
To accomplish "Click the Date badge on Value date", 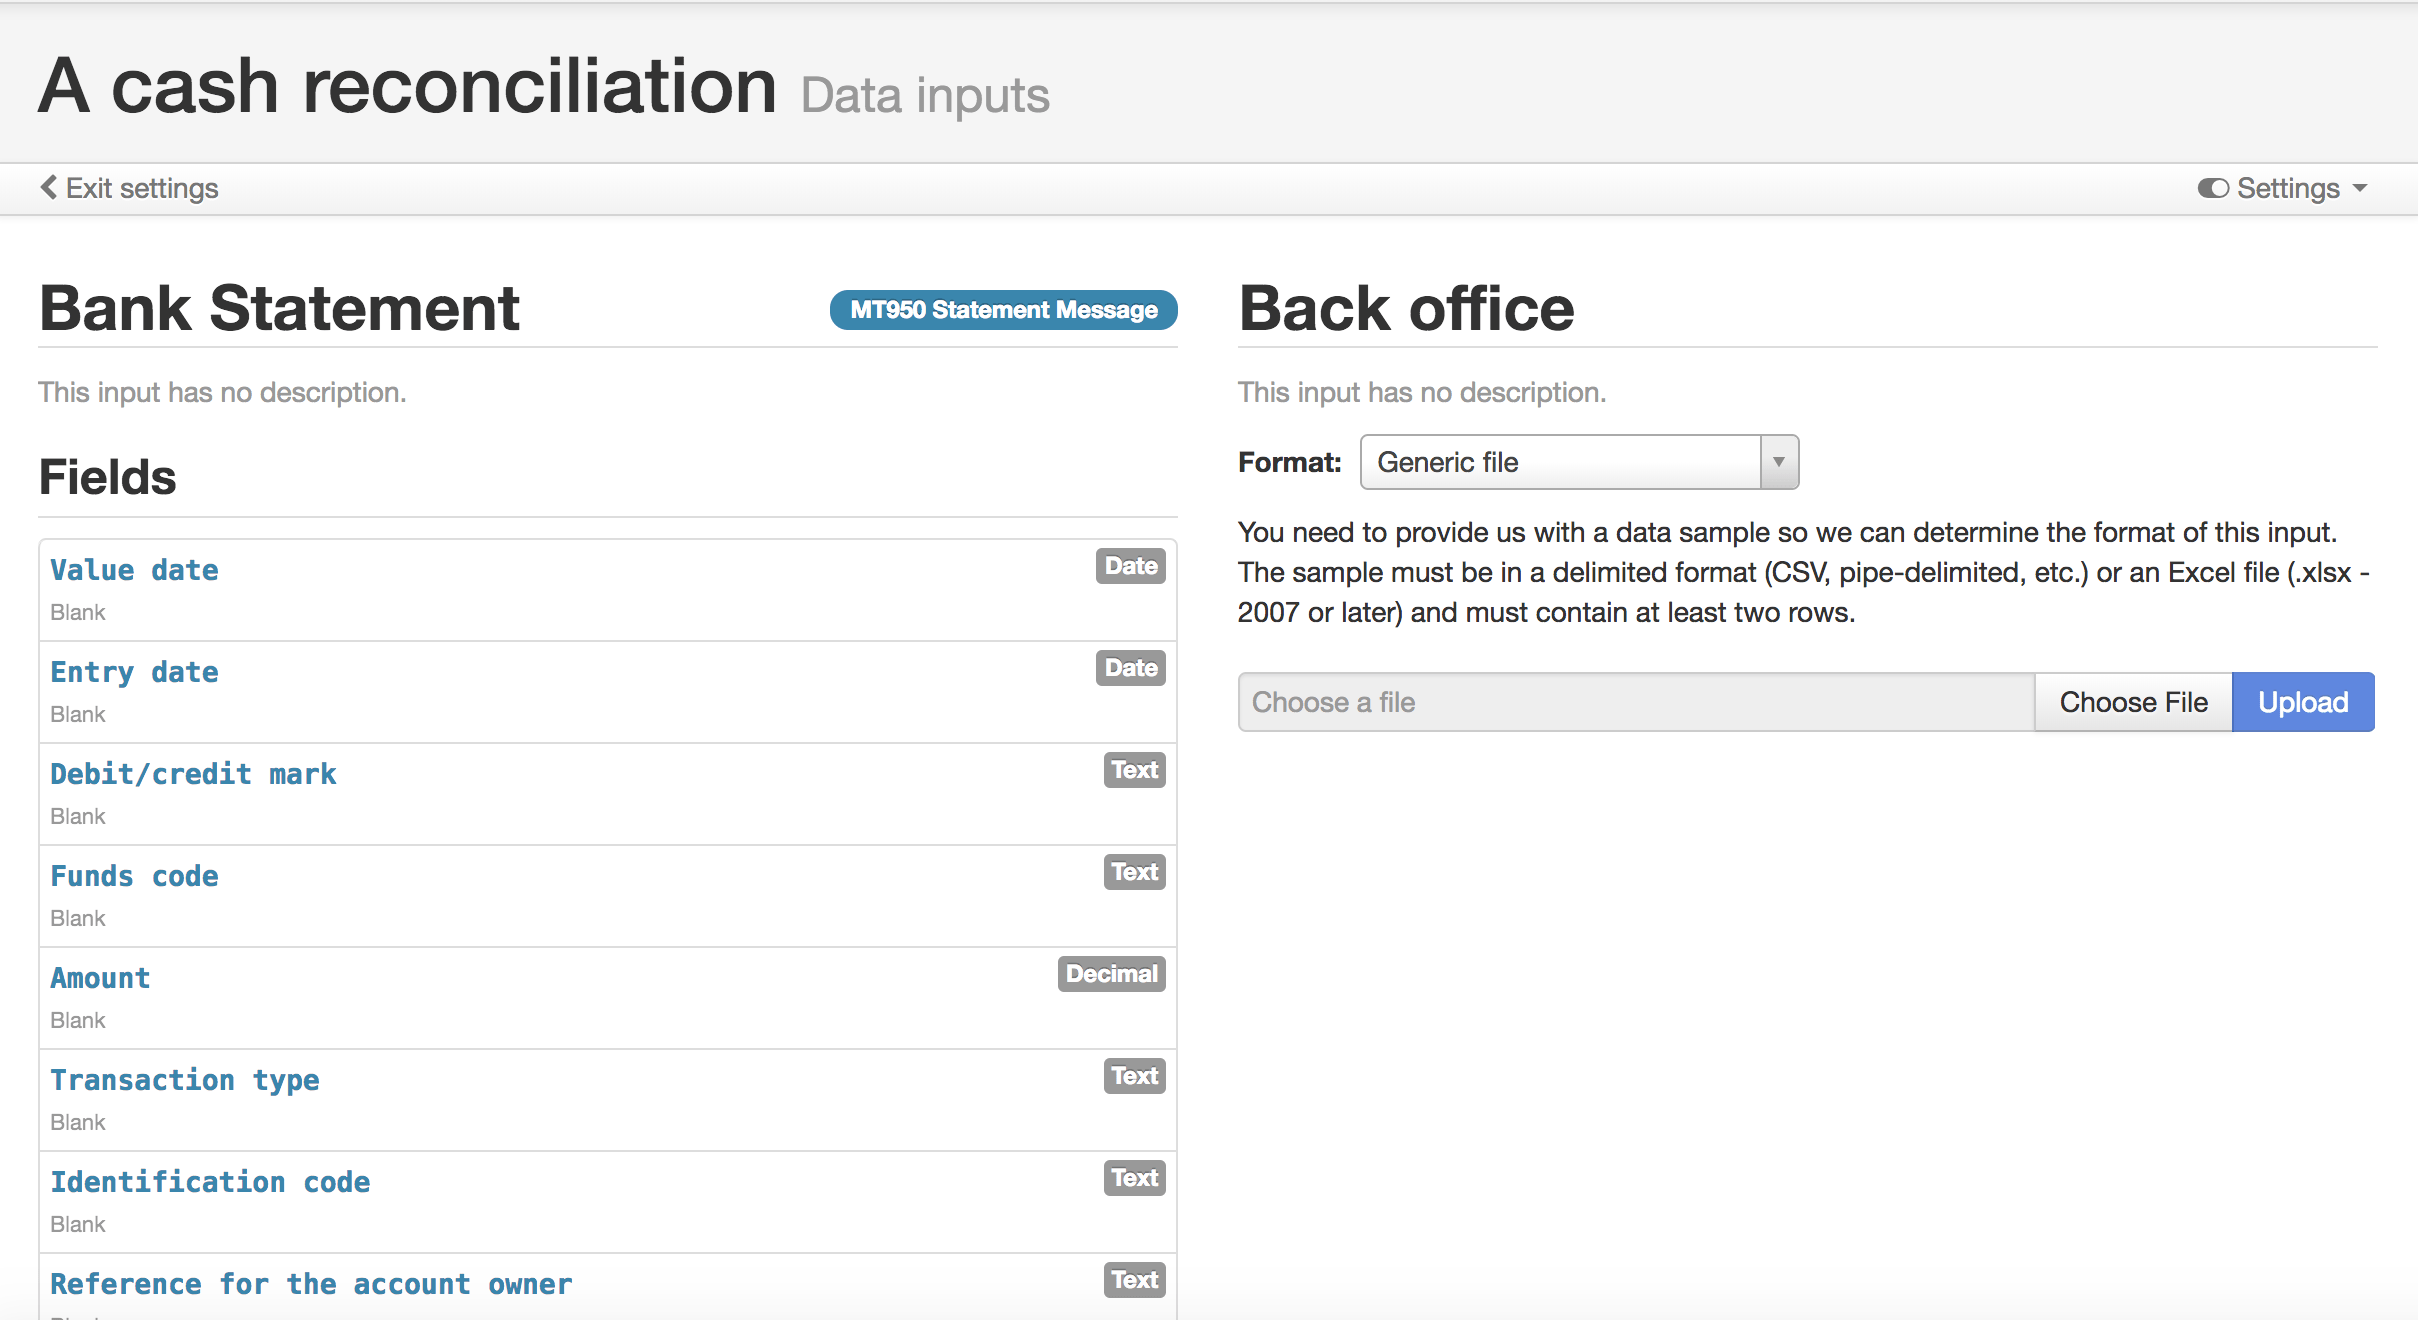I will click(x=1130, y=566).
